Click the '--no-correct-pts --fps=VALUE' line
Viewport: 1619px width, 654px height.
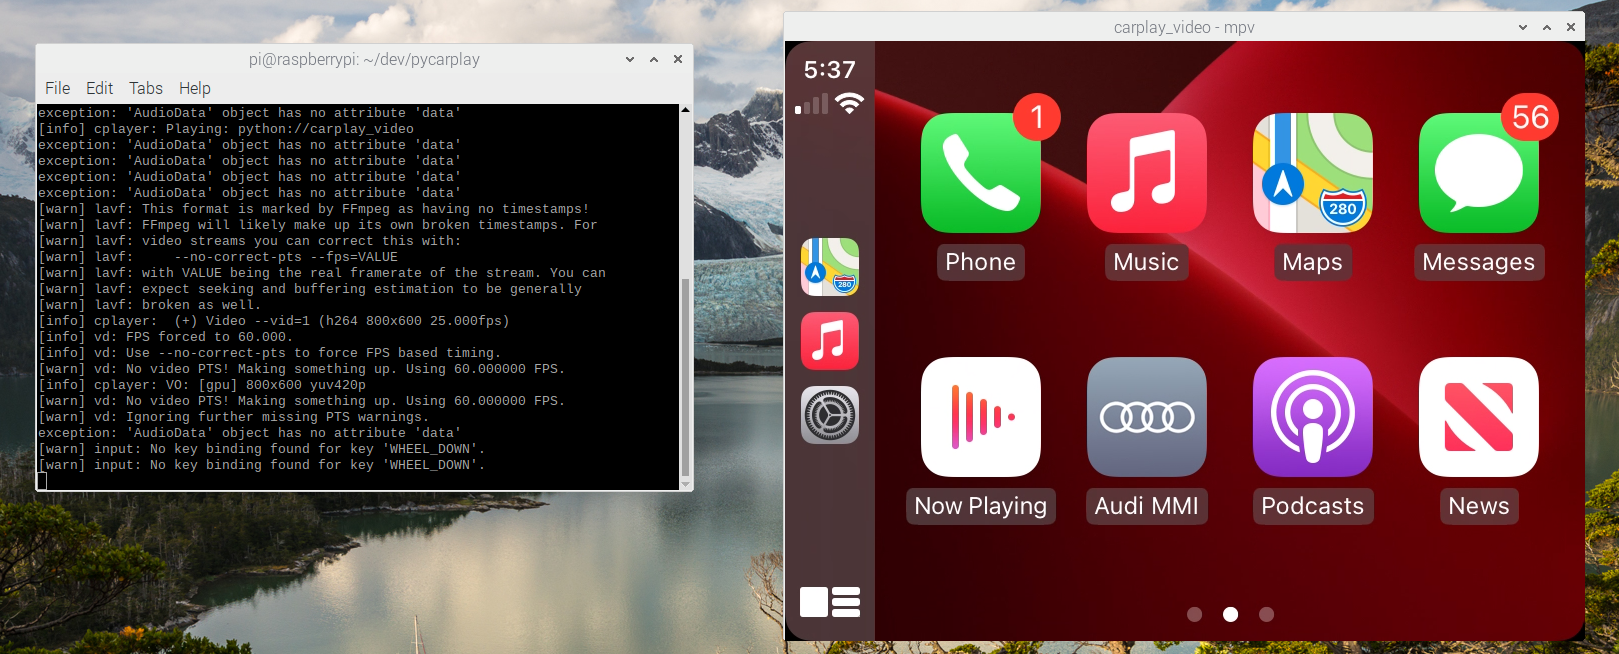[x=218, y=257]
